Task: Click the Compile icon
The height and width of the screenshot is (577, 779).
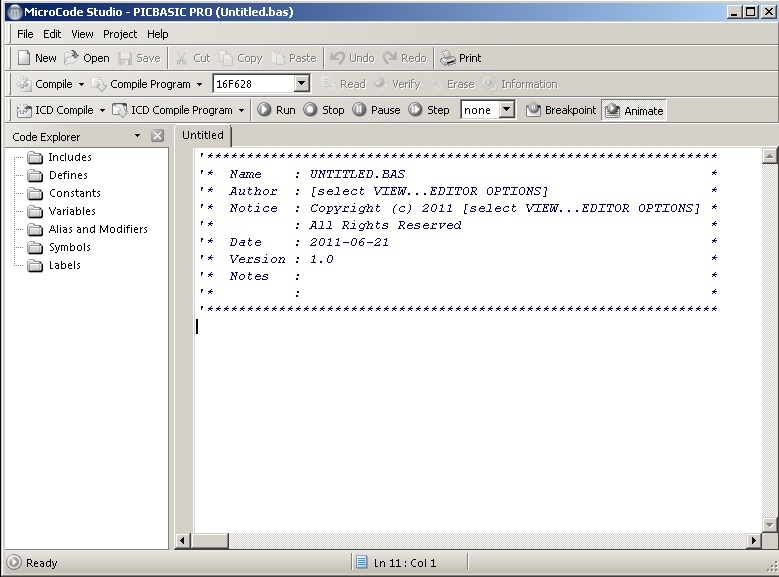Action: (25, 84)
